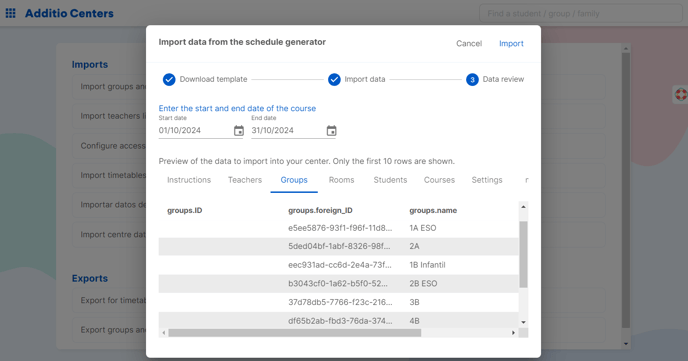Viewport: 688px width, 361px height.
Task: Click the Data review step 3 icon
Action: pos(472,79)
